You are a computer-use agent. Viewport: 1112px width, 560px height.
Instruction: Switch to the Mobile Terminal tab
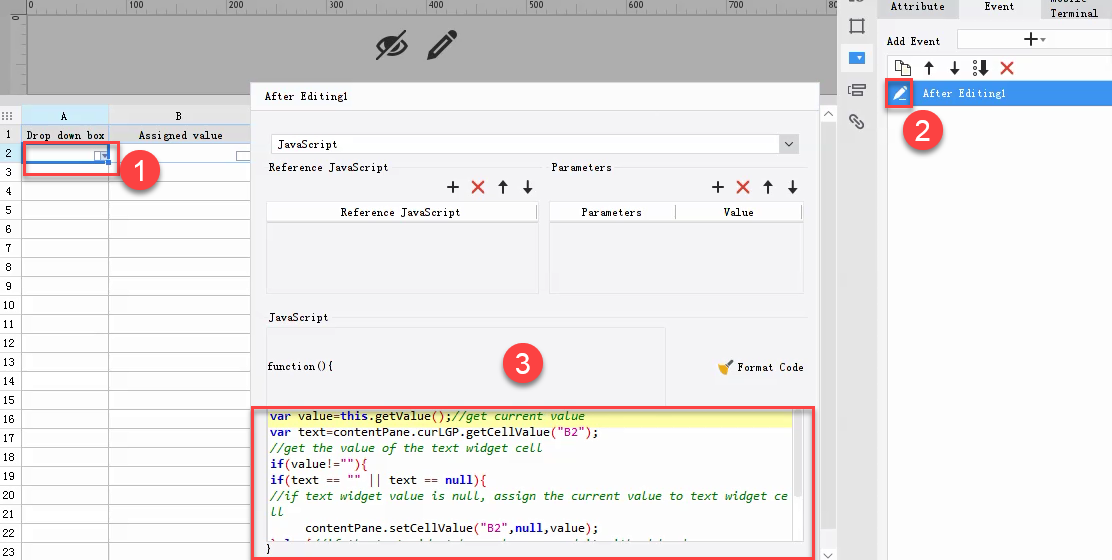1074,9
